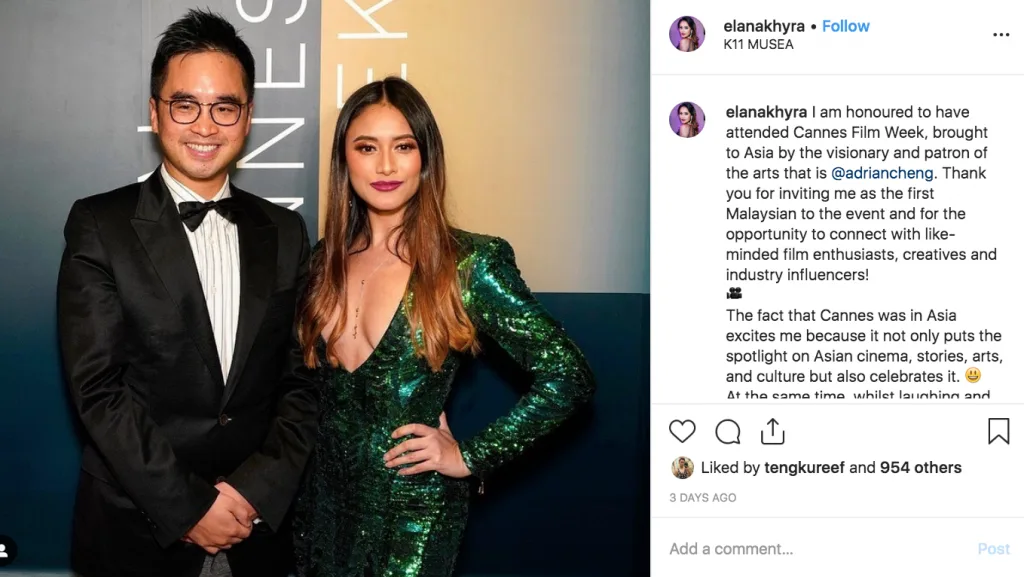The image size is (1024, 577).
Task: Open elanakhyra profile picture in header
Action: pos(687,34)
